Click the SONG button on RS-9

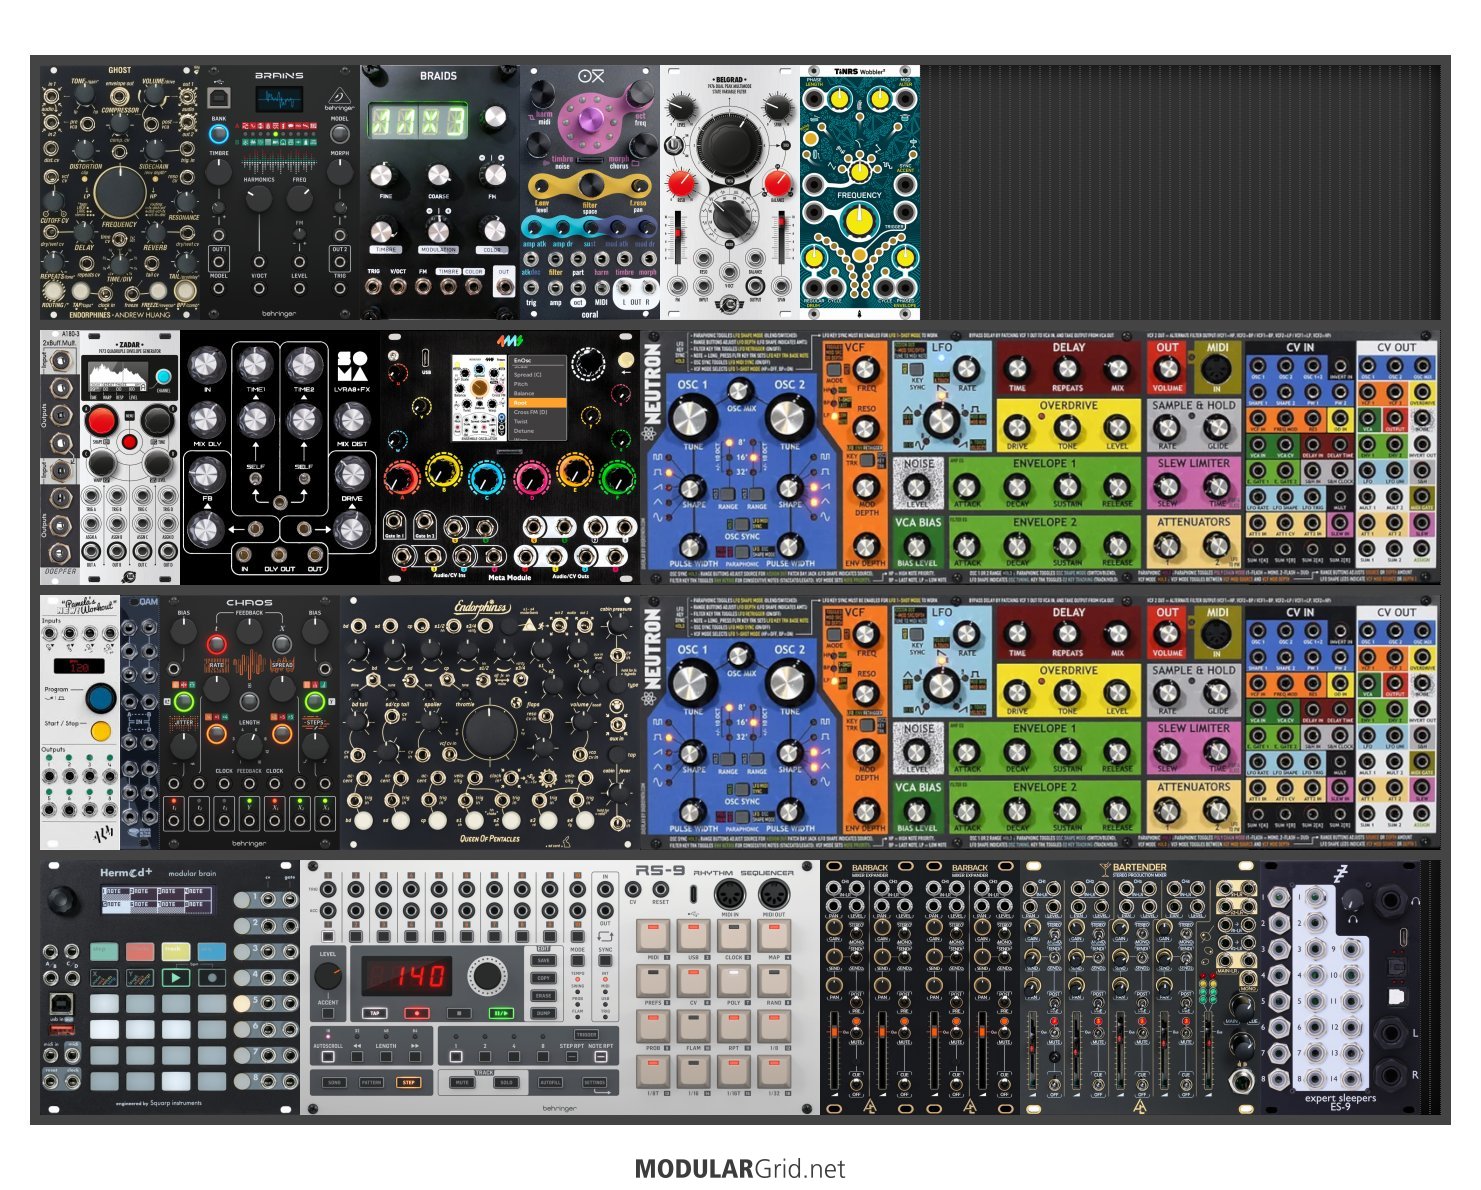(334, 1082)
